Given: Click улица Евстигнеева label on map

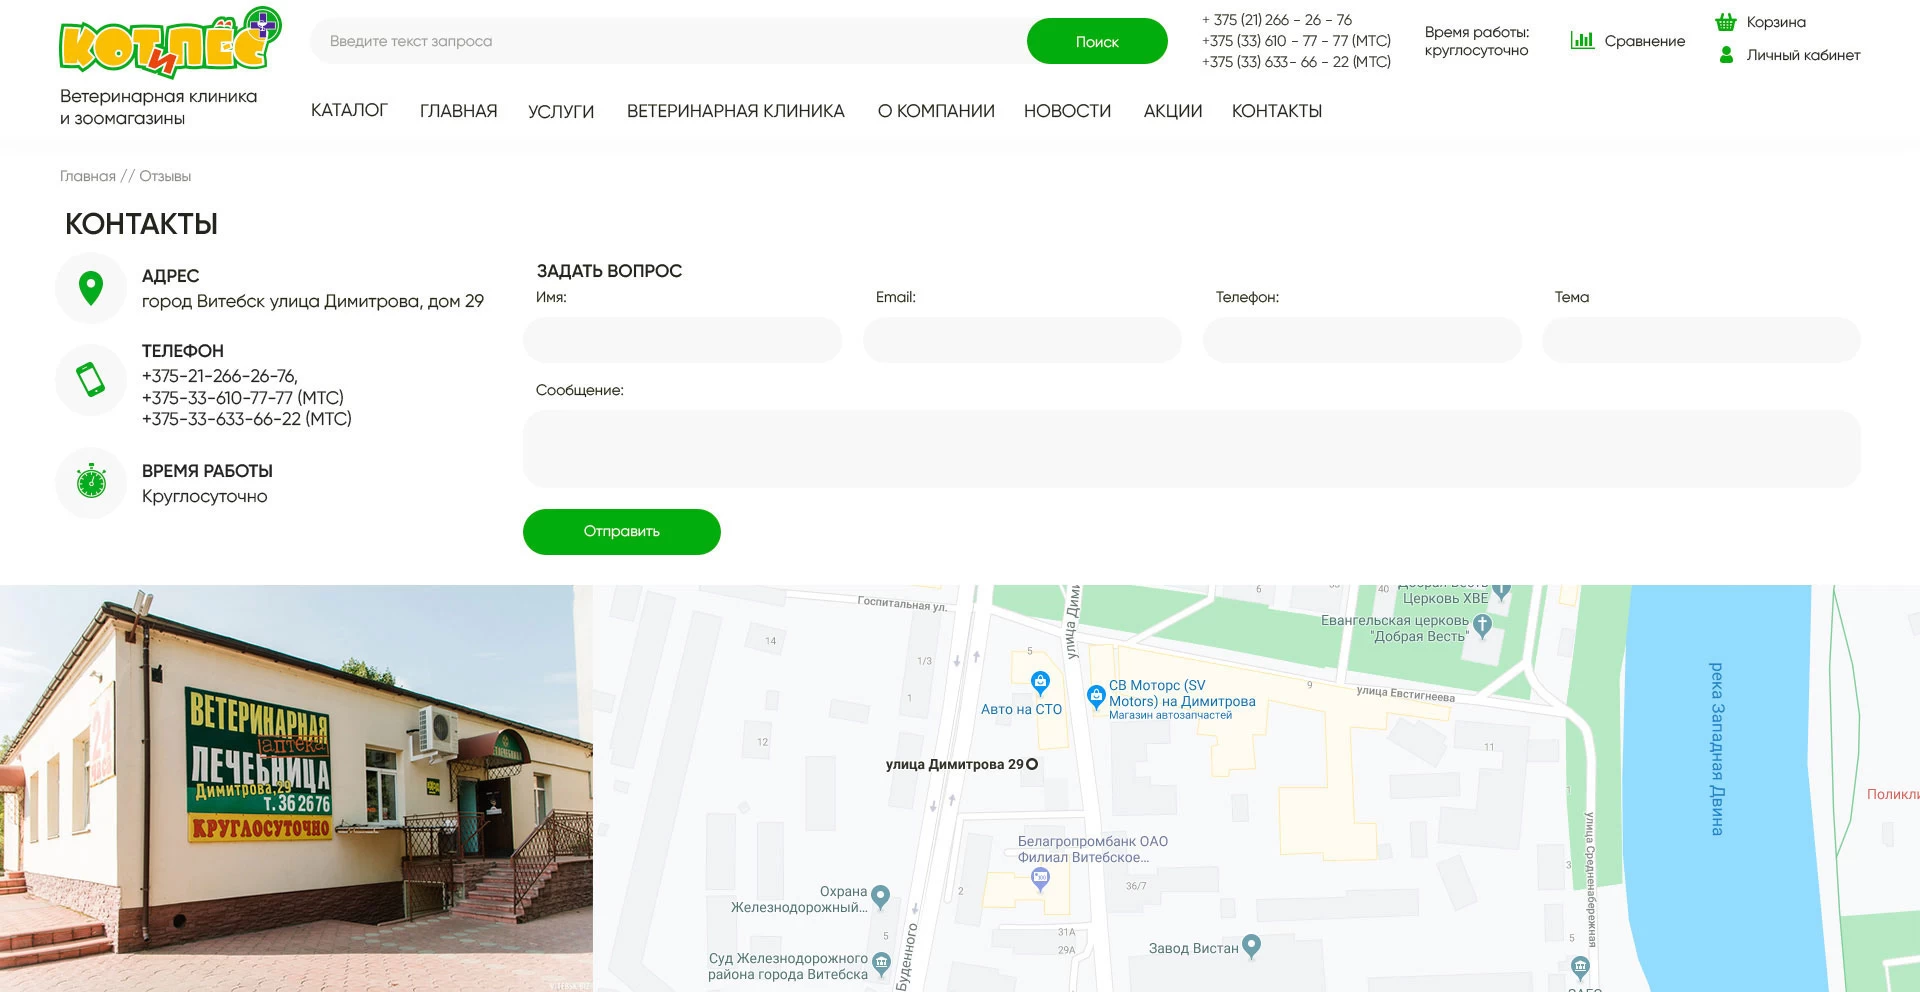Looking at the screenshot, I should [x=1405, y=694].
